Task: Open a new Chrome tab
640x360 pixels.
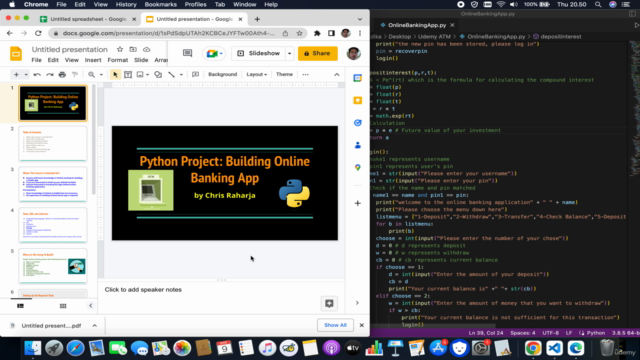Action: 257,19
